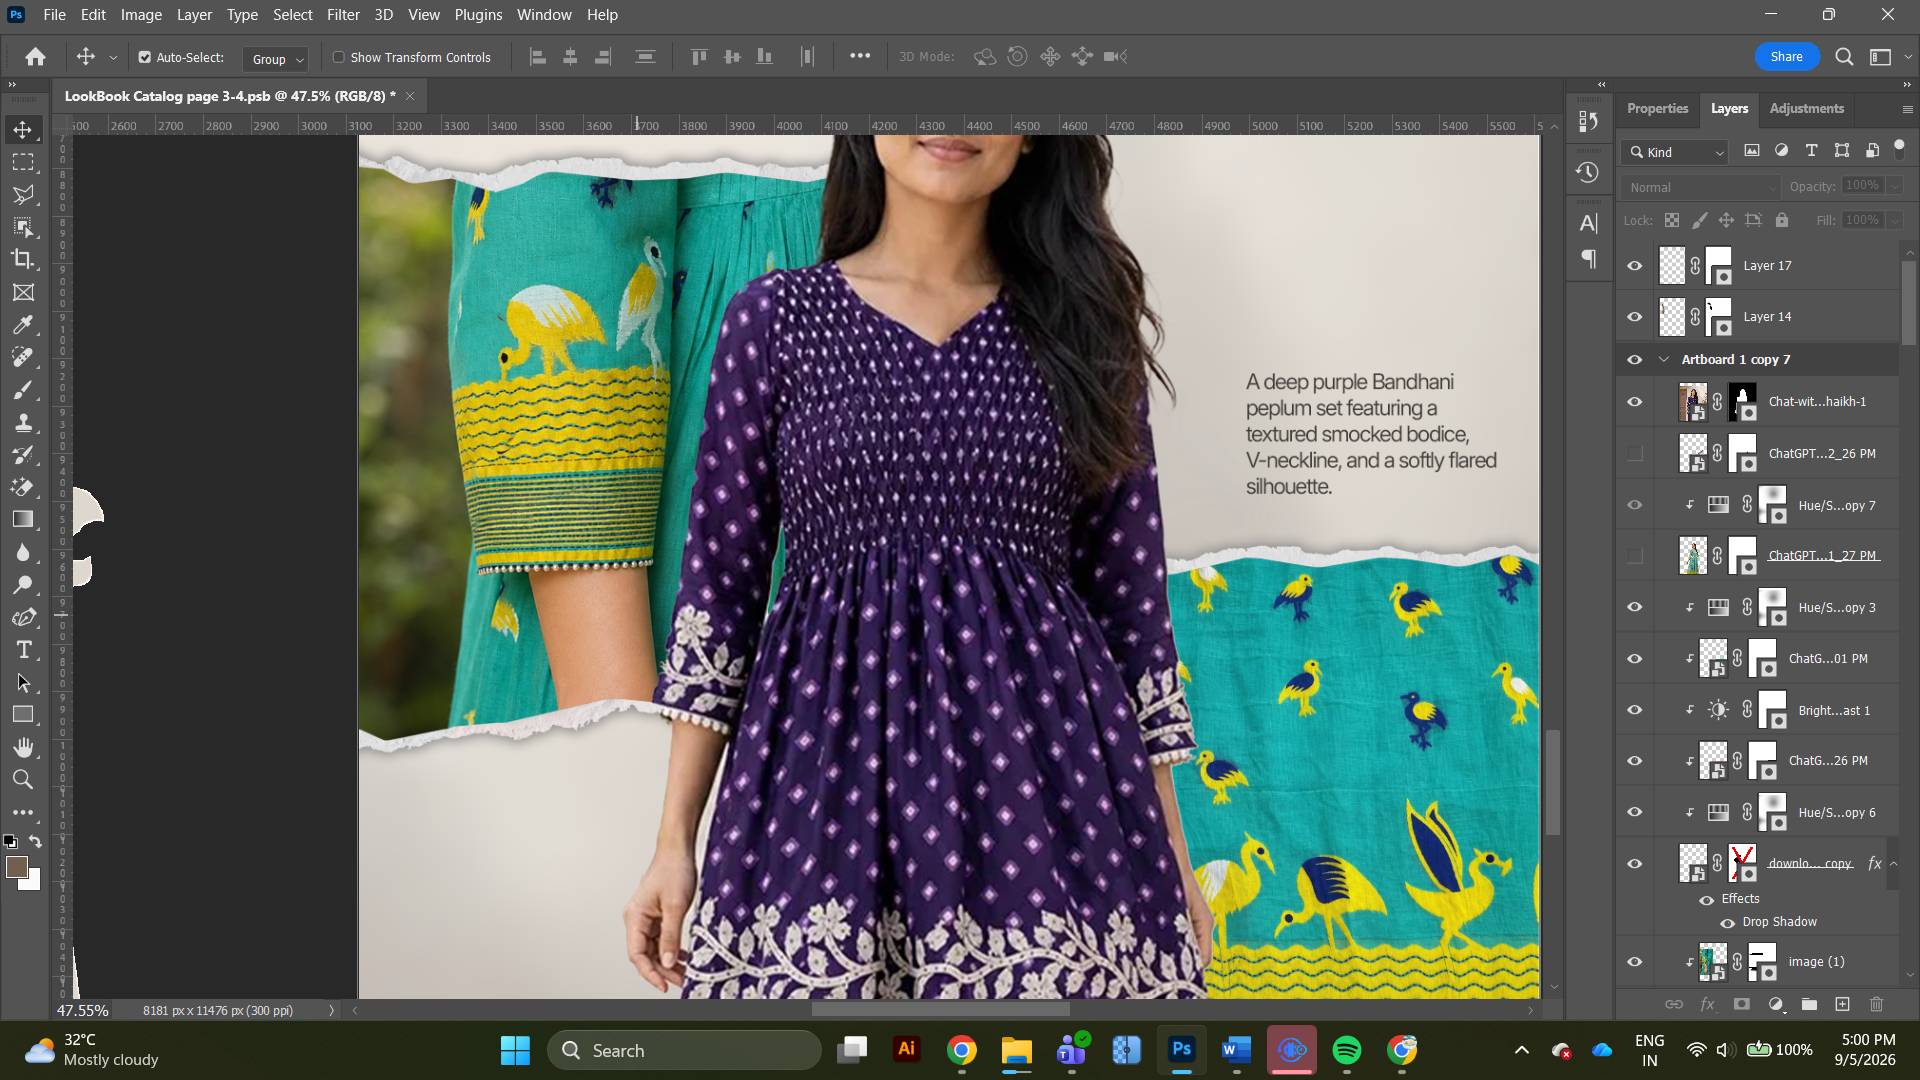Image resolution: width=1920 pixels, height=1080 pixels.
Task: Choose the Hand tool
Action: [x=23, y=748]
